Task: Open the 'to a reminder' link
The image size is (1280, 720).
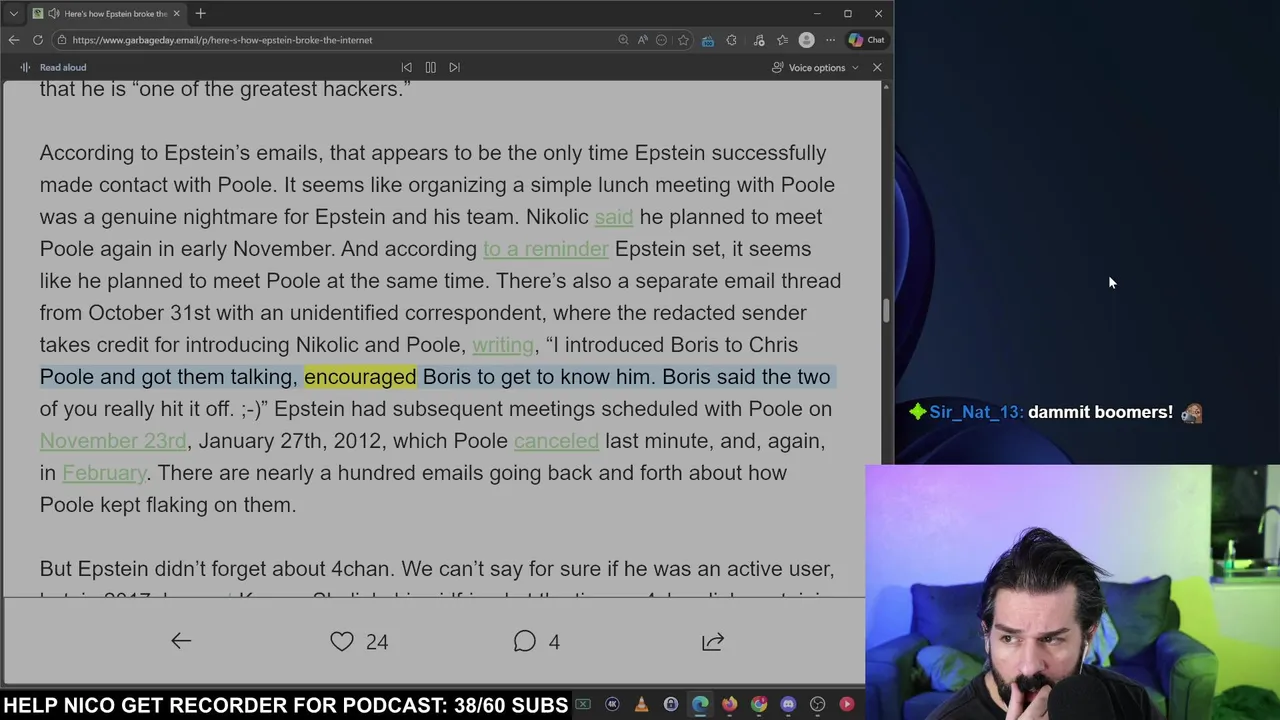Action: [545, 249]
